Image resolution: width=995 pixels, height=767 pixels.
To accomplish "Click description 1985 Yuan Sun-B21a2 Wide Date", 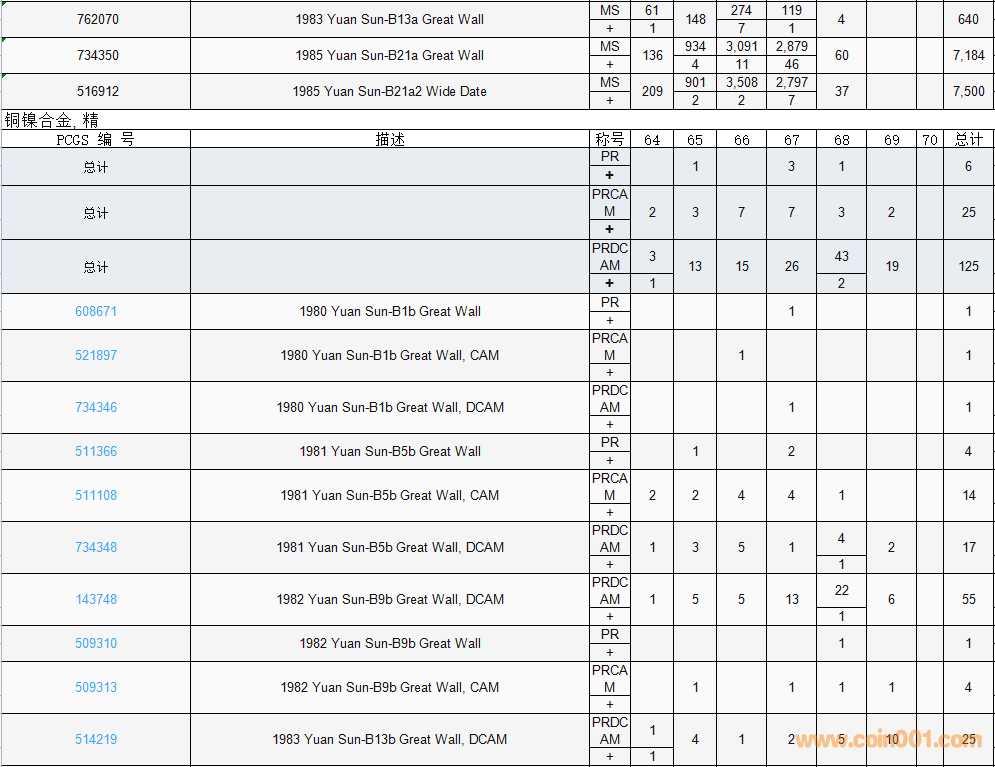I will (390, 91).
